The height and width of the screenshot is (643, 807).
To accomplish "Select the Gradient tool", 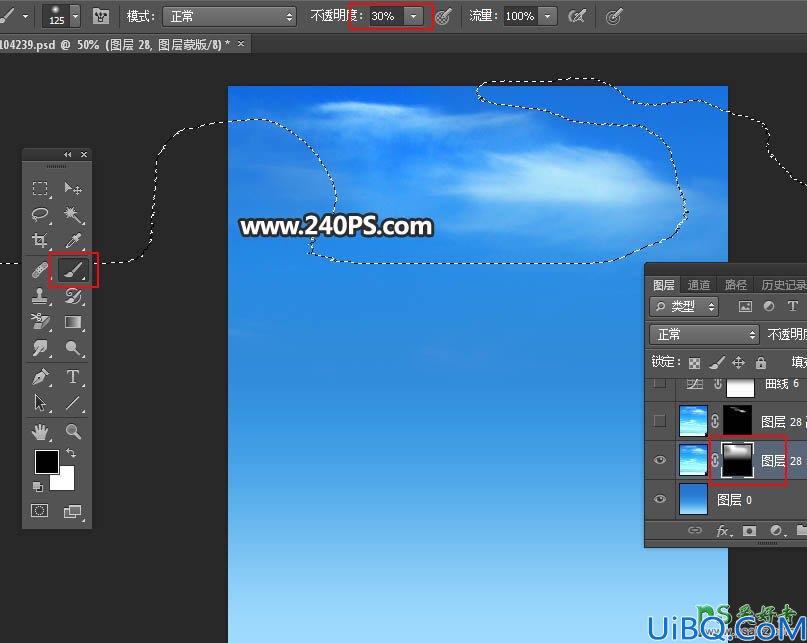I will coord(73,322).
